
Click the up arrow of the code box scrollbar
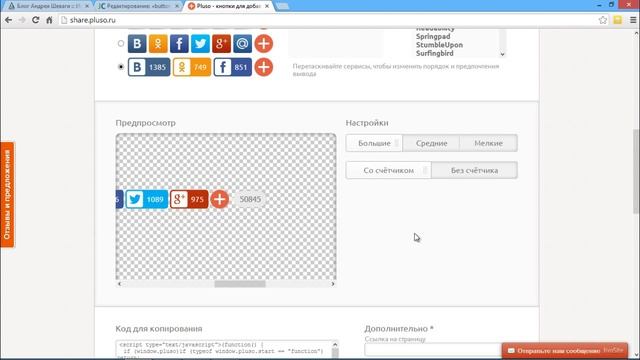(x=335, y=344)
